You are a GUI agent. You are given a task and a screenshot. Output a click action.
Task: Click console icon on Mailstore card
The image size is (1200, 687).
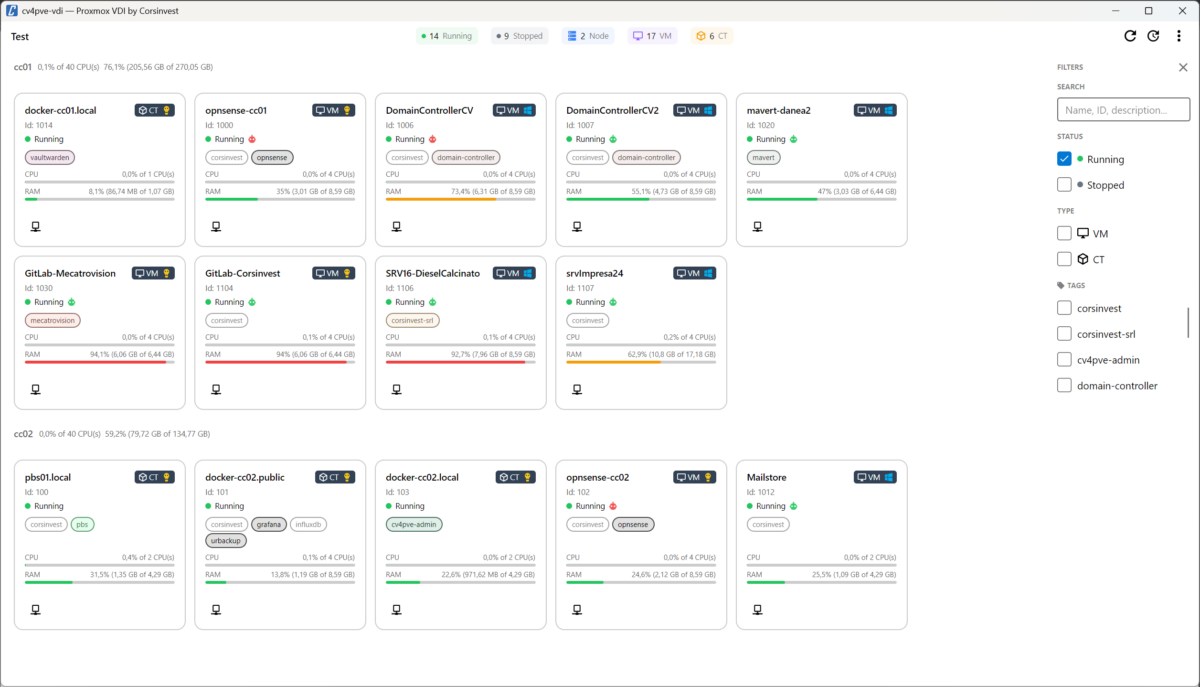click(x=758, y=609)
